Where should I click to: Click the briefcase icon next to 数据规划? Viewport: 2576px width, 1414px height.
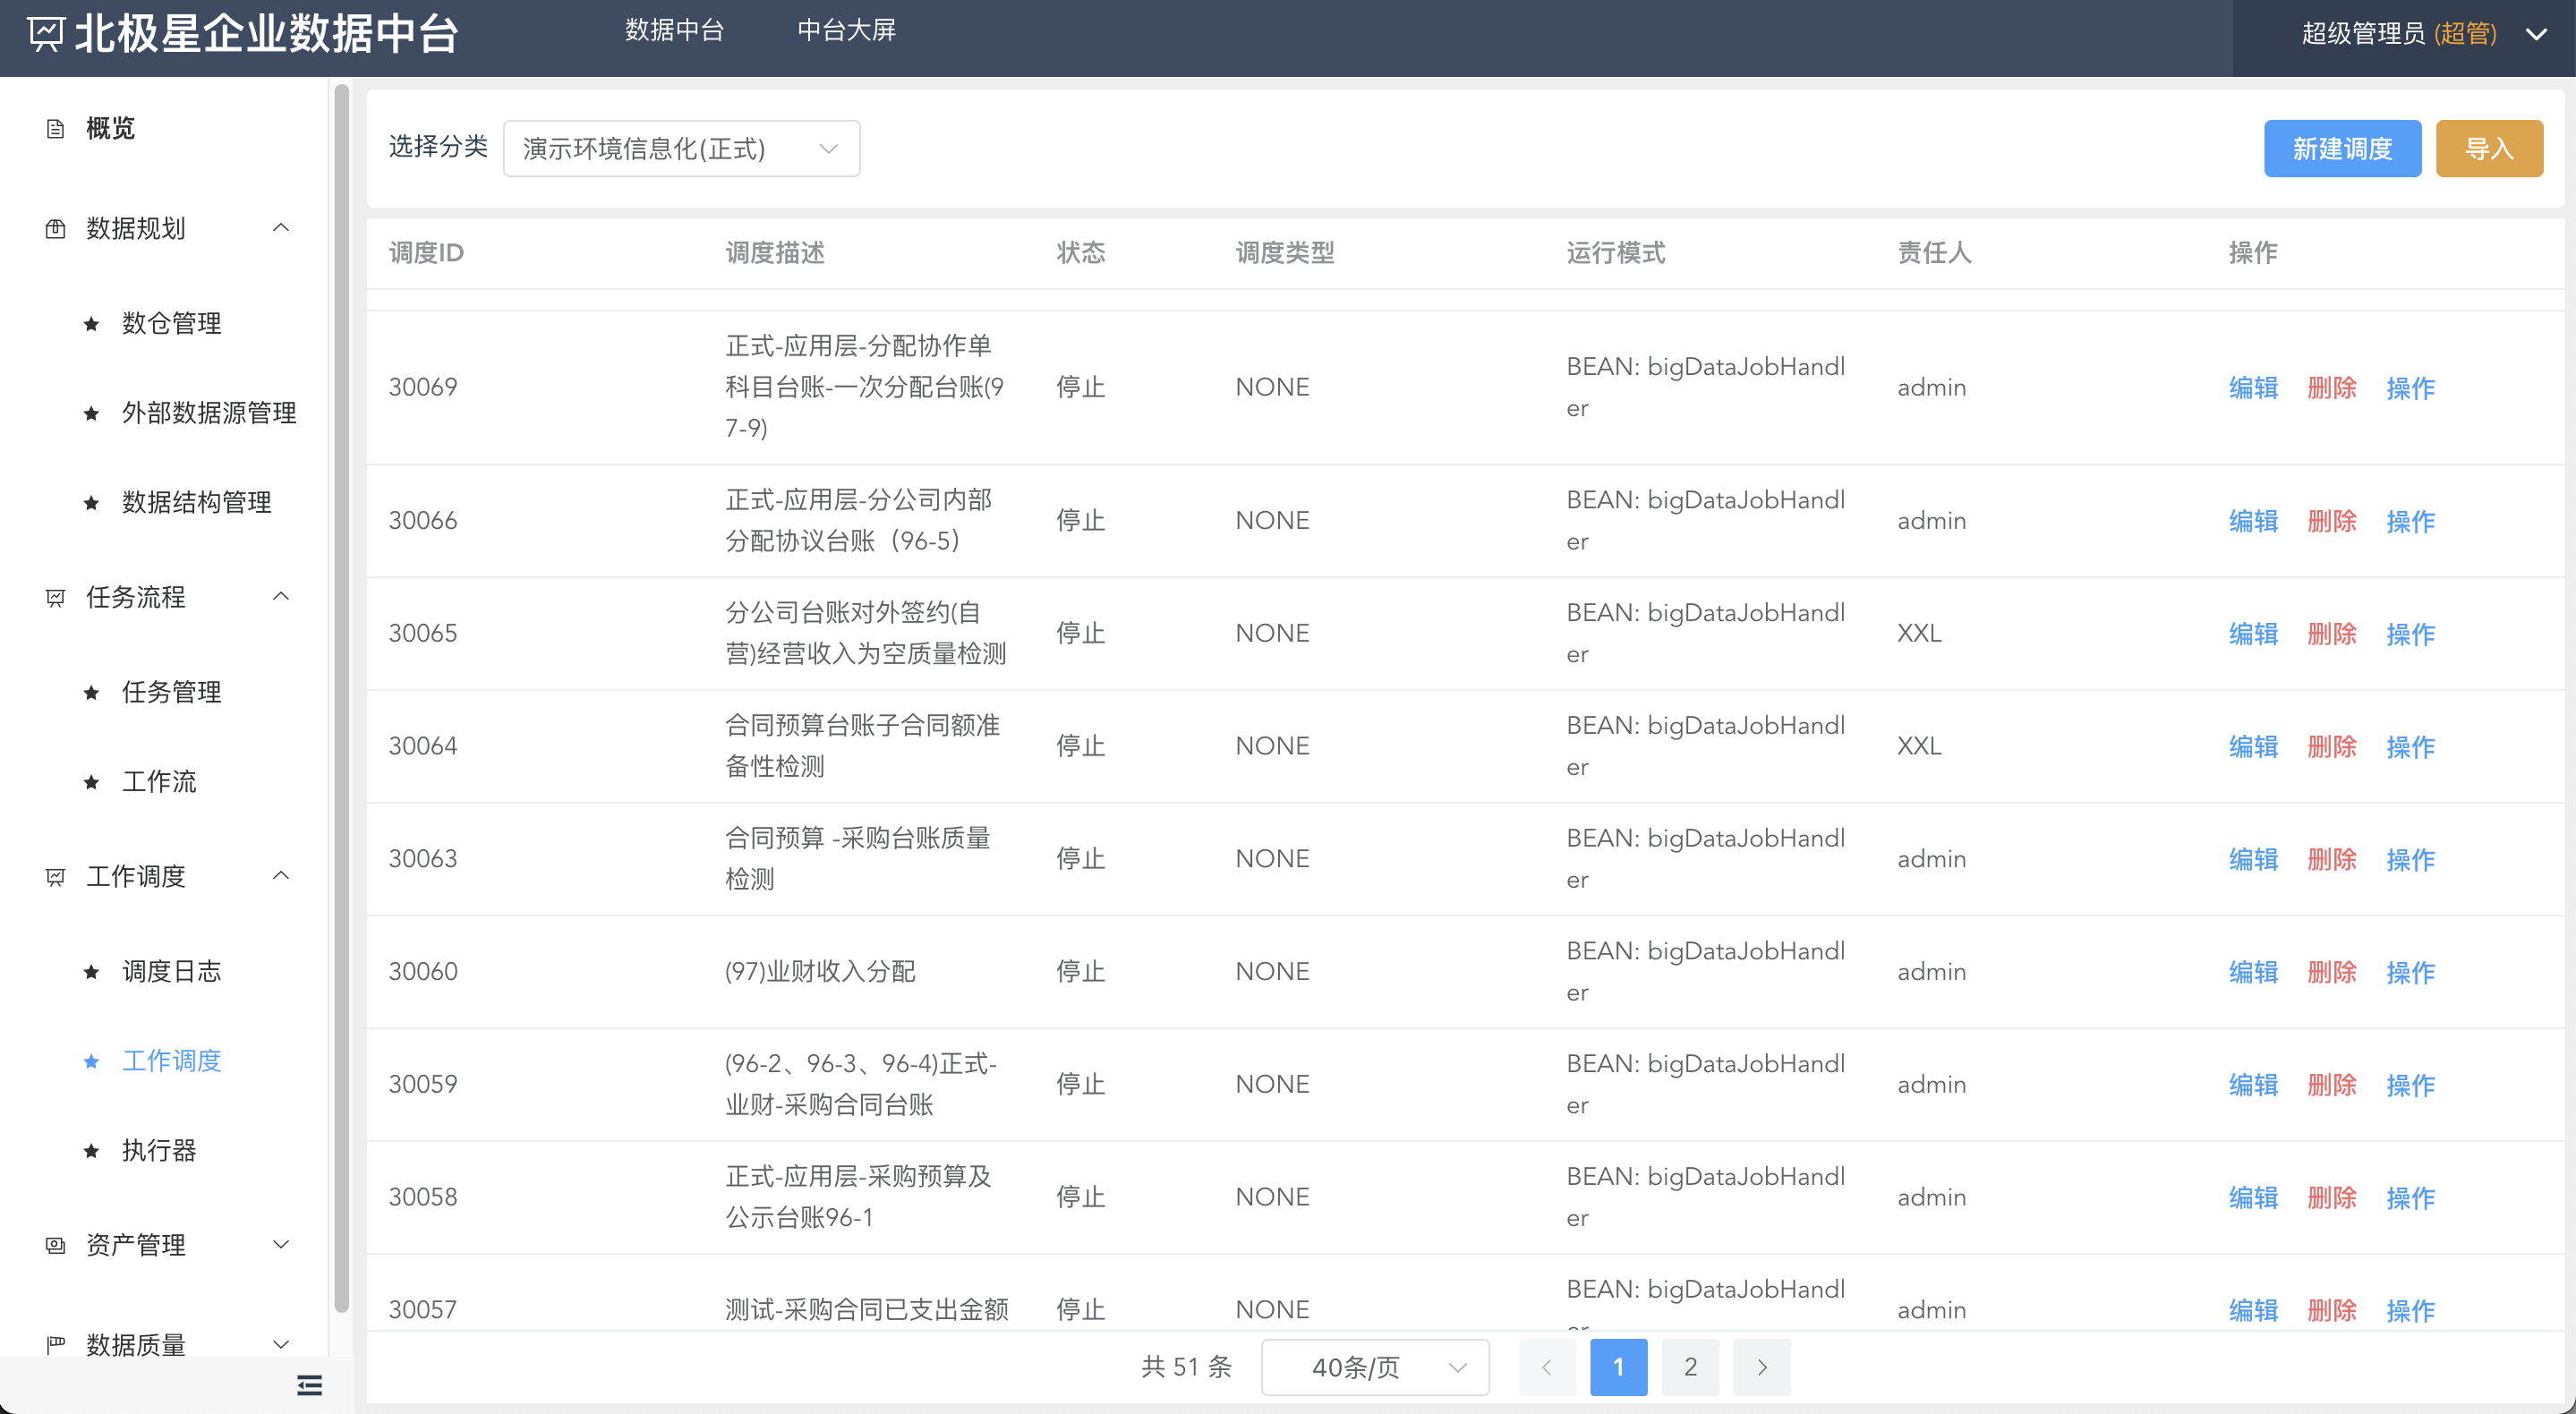[55, 228]
